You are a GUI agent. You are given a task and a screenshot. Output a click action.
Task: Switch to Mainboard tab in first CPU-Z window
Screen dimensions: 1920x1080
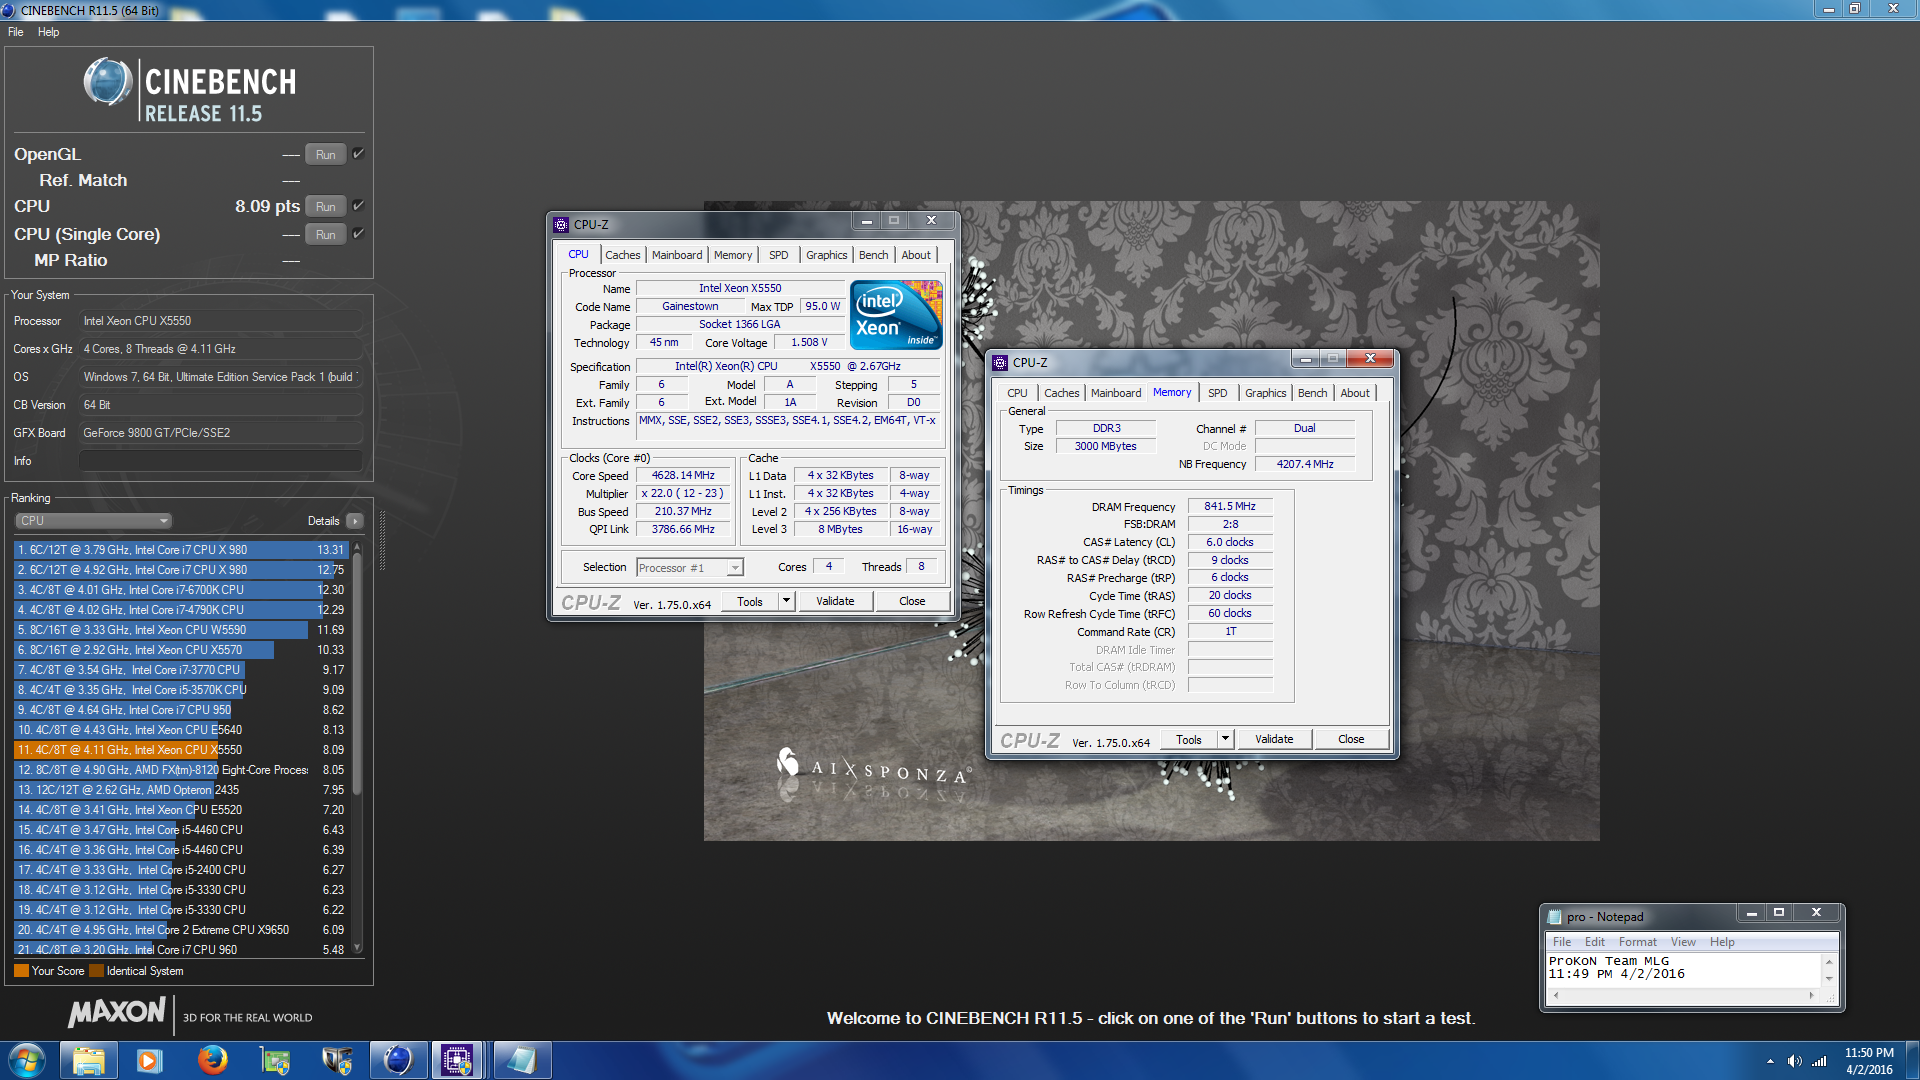pyautogui.click(x=677, y=255)
